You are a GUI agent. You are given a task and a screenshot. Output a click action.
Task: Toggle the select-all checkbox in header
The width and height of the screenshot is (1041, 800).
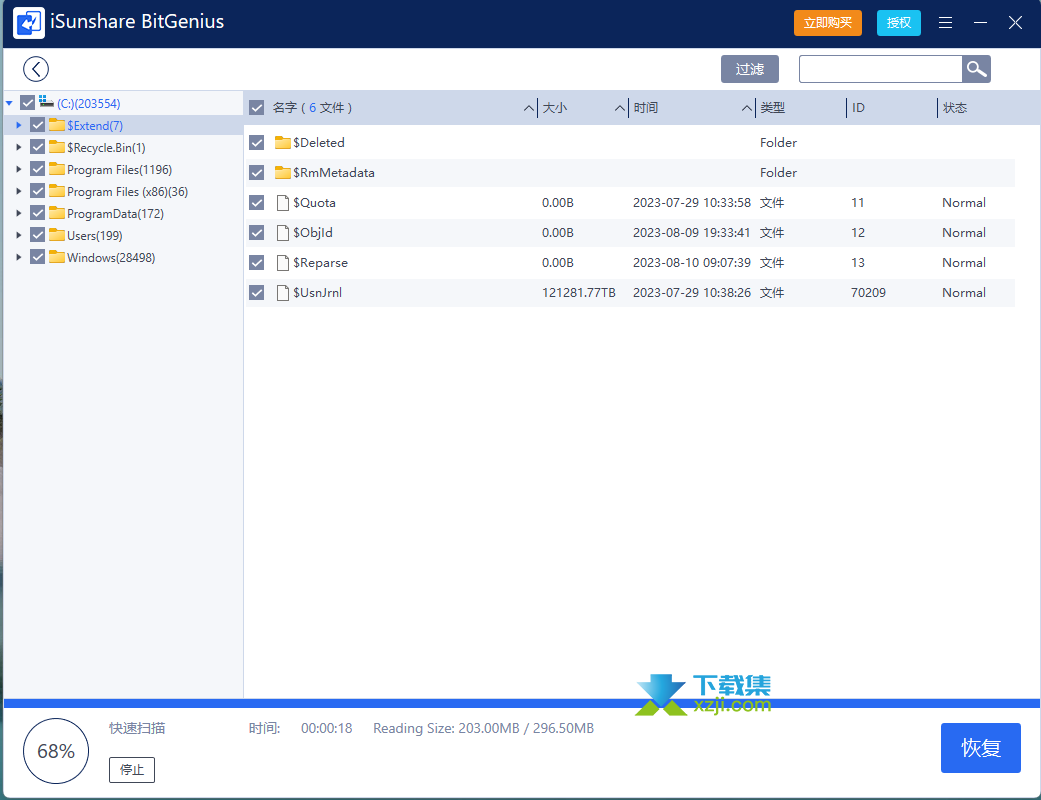click(x=257, y=108)
